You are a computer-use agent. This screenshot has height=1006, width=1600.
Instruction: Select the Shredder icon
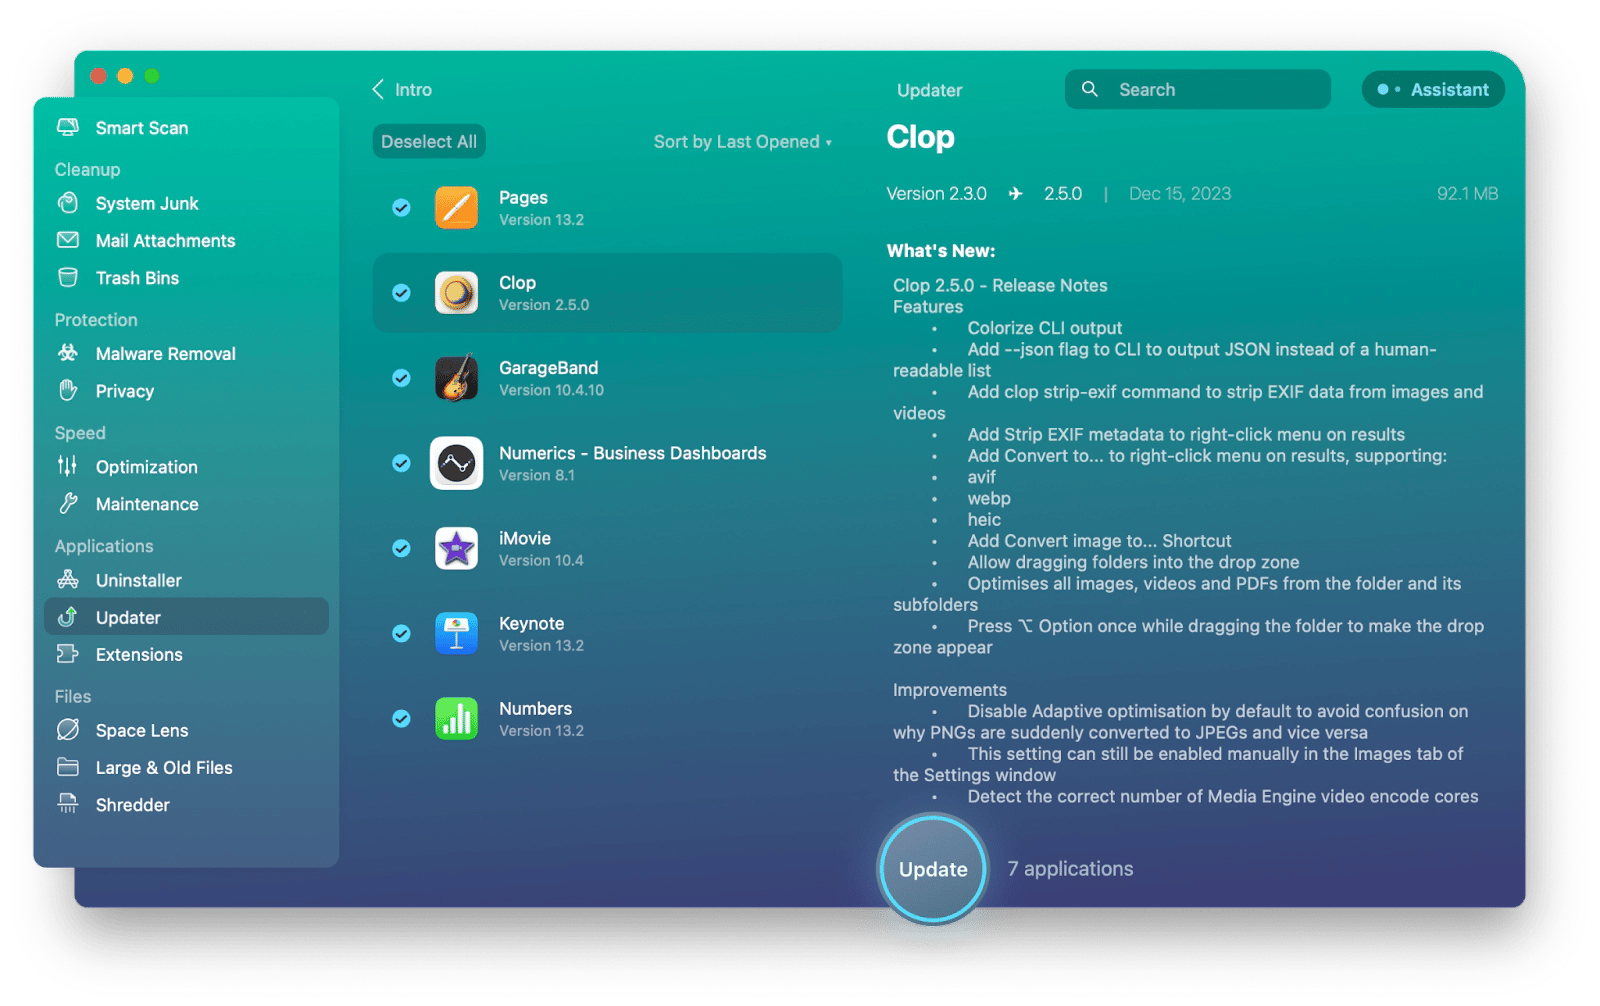click(68, 804)
